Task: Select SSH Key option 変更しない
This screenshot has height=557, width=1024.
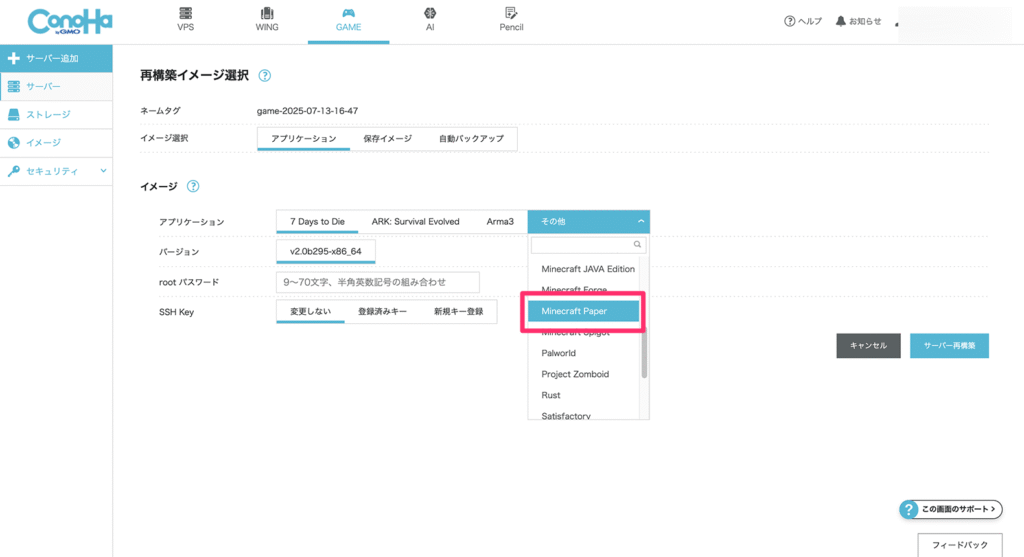Action: point(310,311)
